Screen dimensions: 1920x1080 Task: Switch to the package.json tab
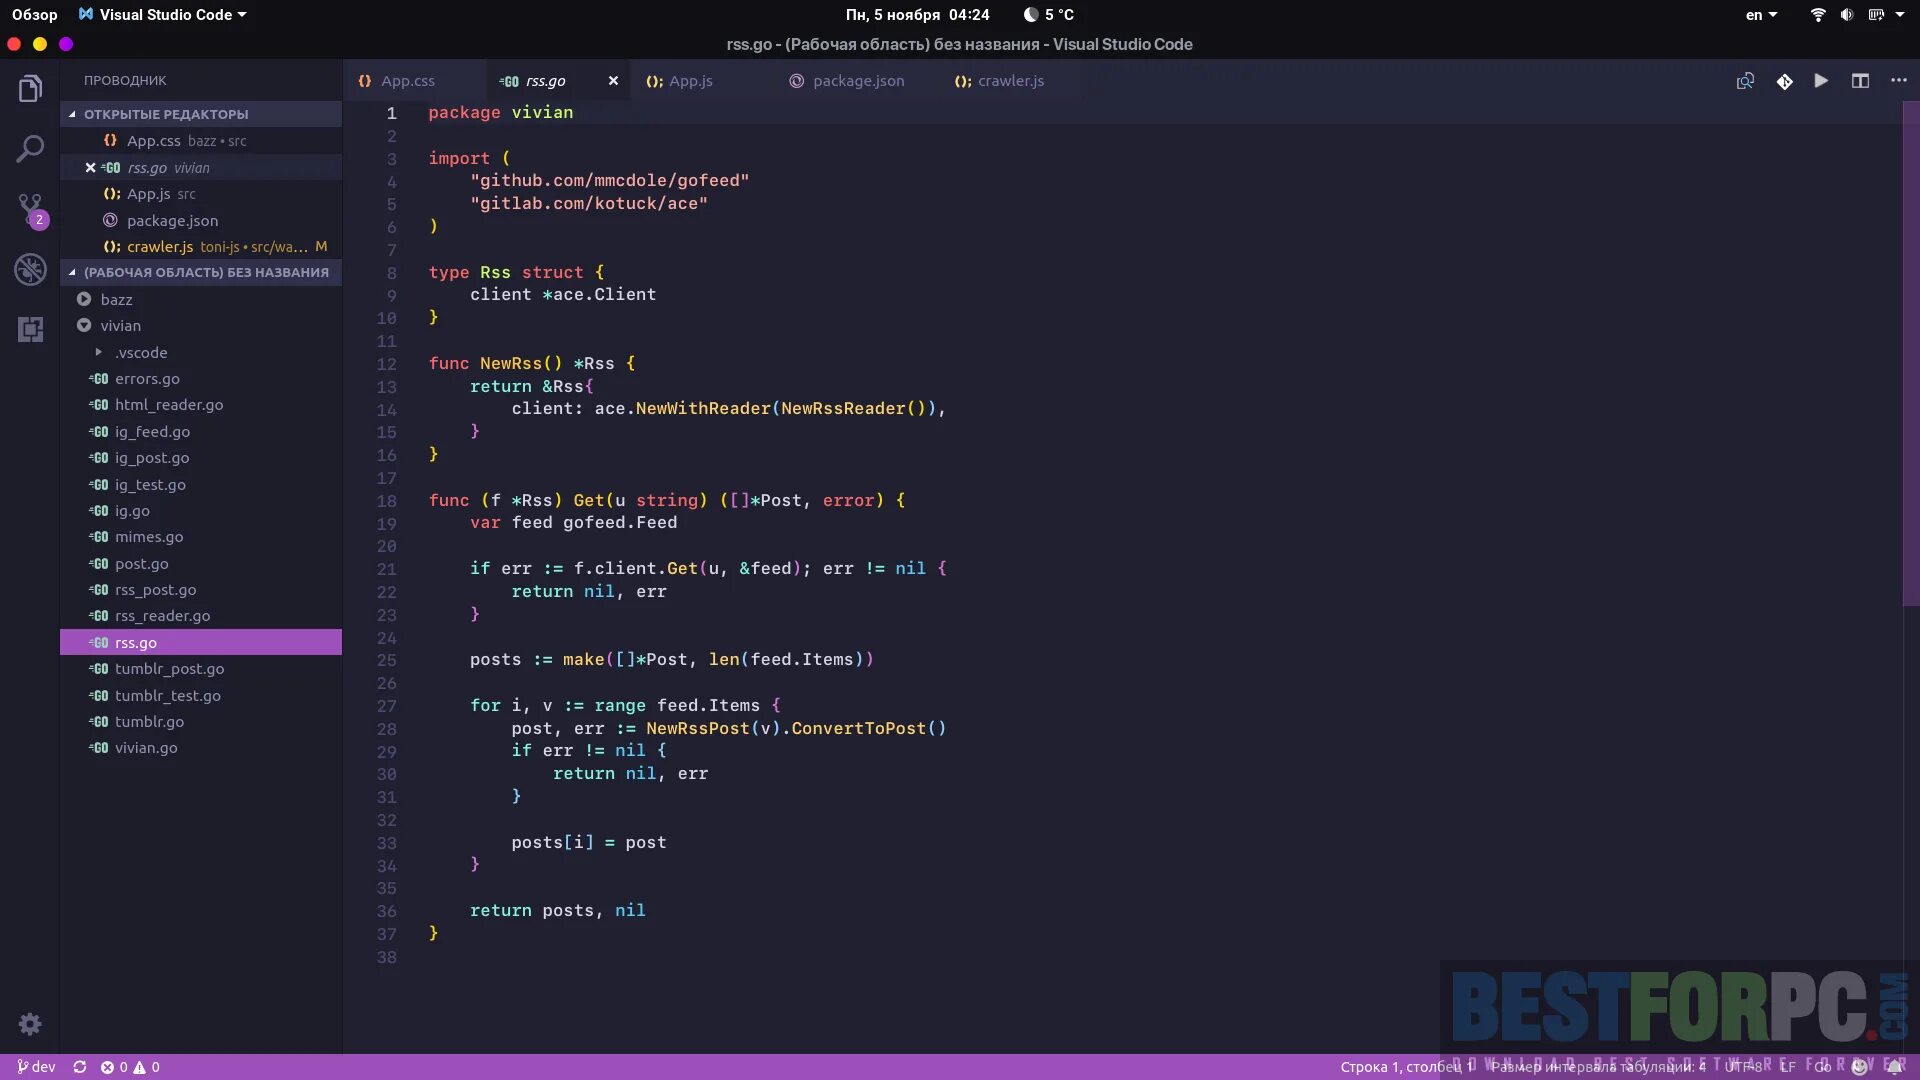coord(857,81)
